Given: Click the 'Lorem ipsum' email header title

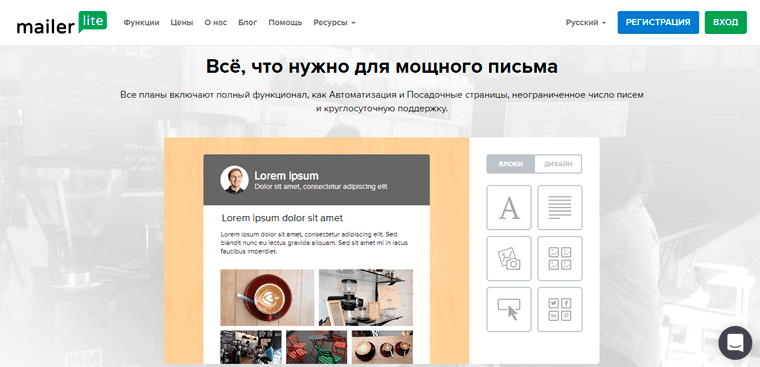Looking at the screenshot, I should pyautogui.click(x=286, y=176).
